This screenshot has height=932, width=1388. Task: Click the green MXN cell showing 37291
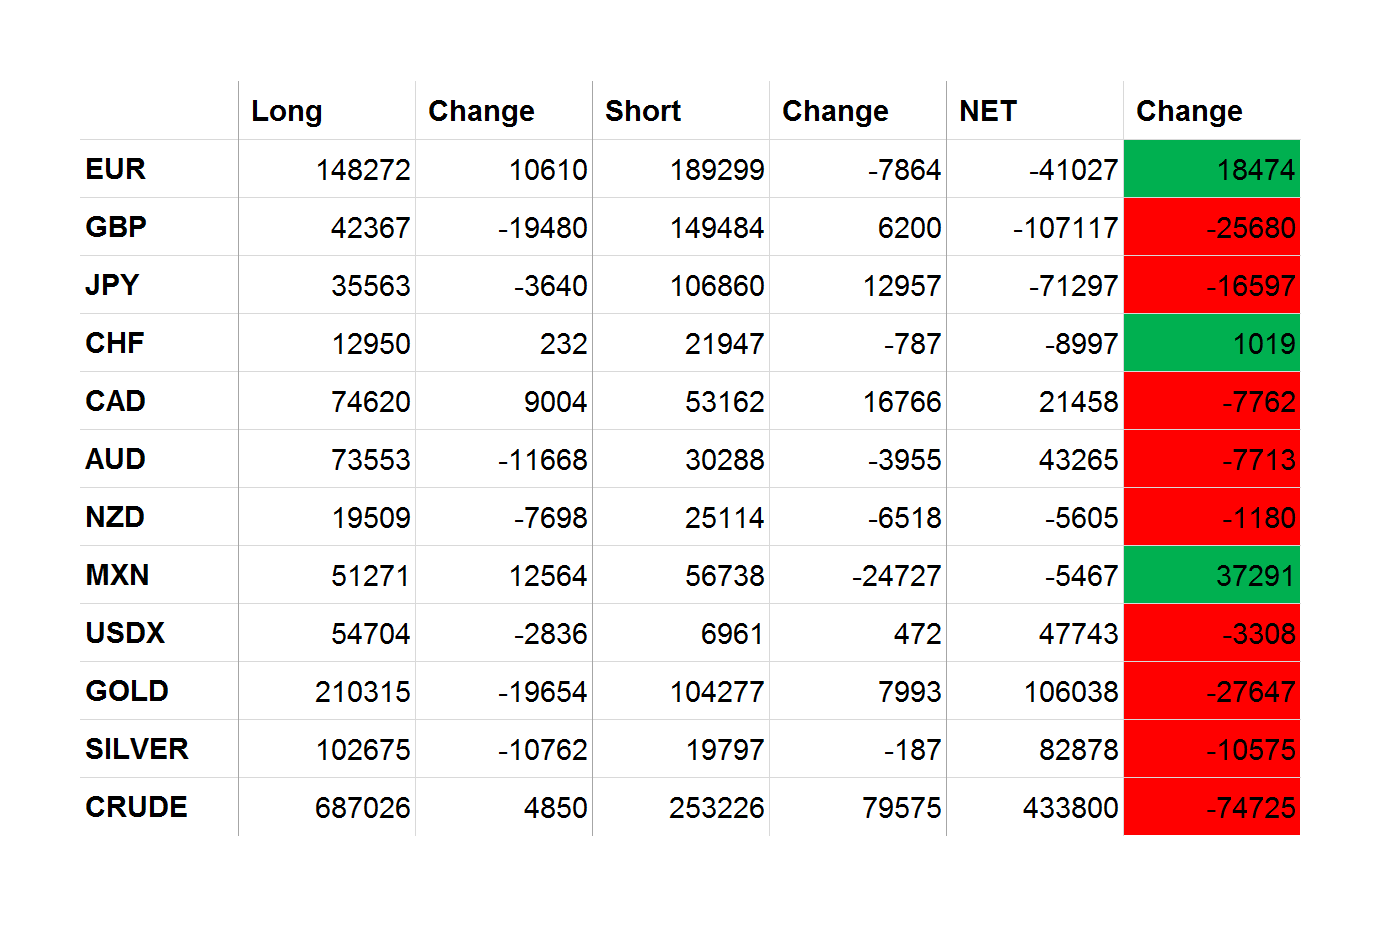click(x=1211, y=575)
